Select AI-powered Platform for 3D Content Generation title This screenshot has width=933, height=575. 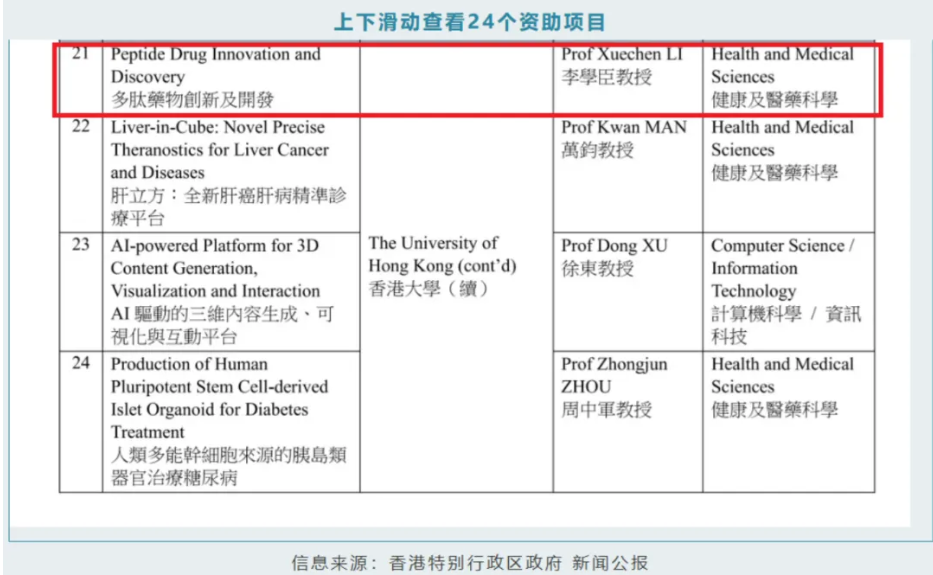coord(215,268)
